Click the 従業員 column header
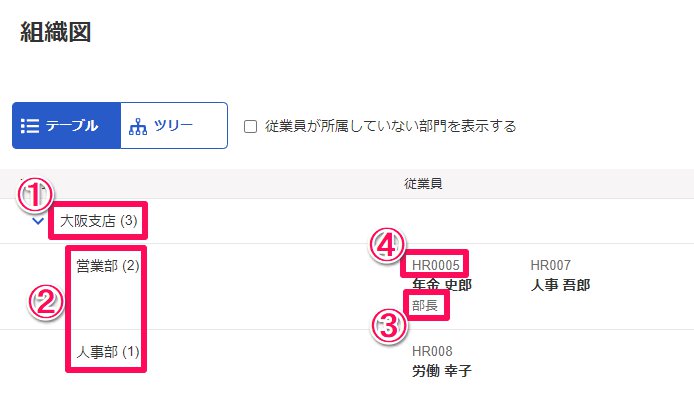Image resolution: width=694 pixels, height=395 pixels. coord(423,183)
